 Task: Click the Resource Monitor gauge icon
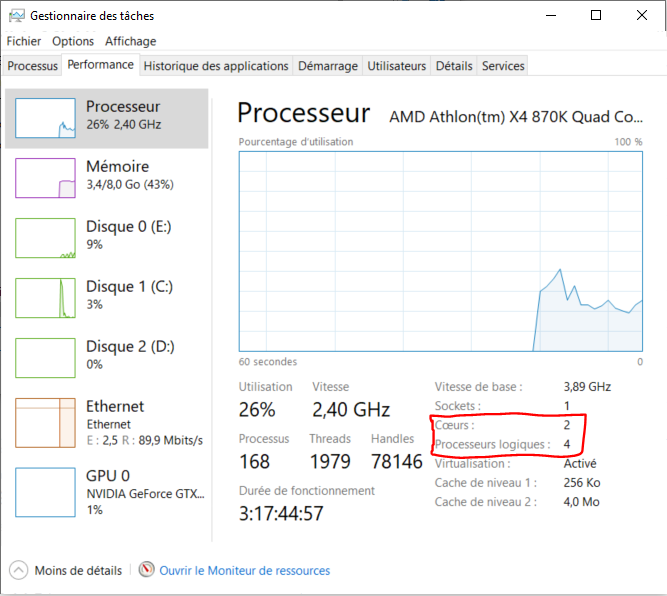click(146, 569)
